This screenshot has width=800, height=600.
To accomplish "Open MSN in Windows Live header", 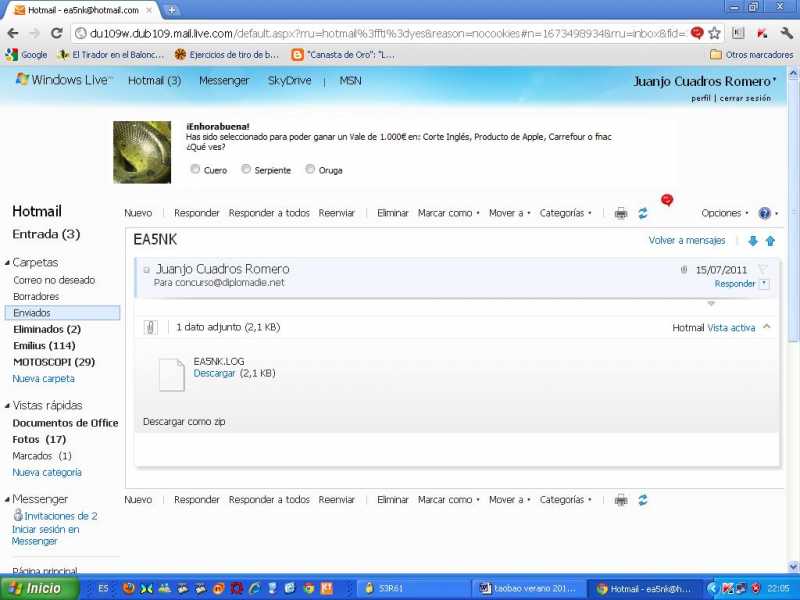I will [351, 81].
